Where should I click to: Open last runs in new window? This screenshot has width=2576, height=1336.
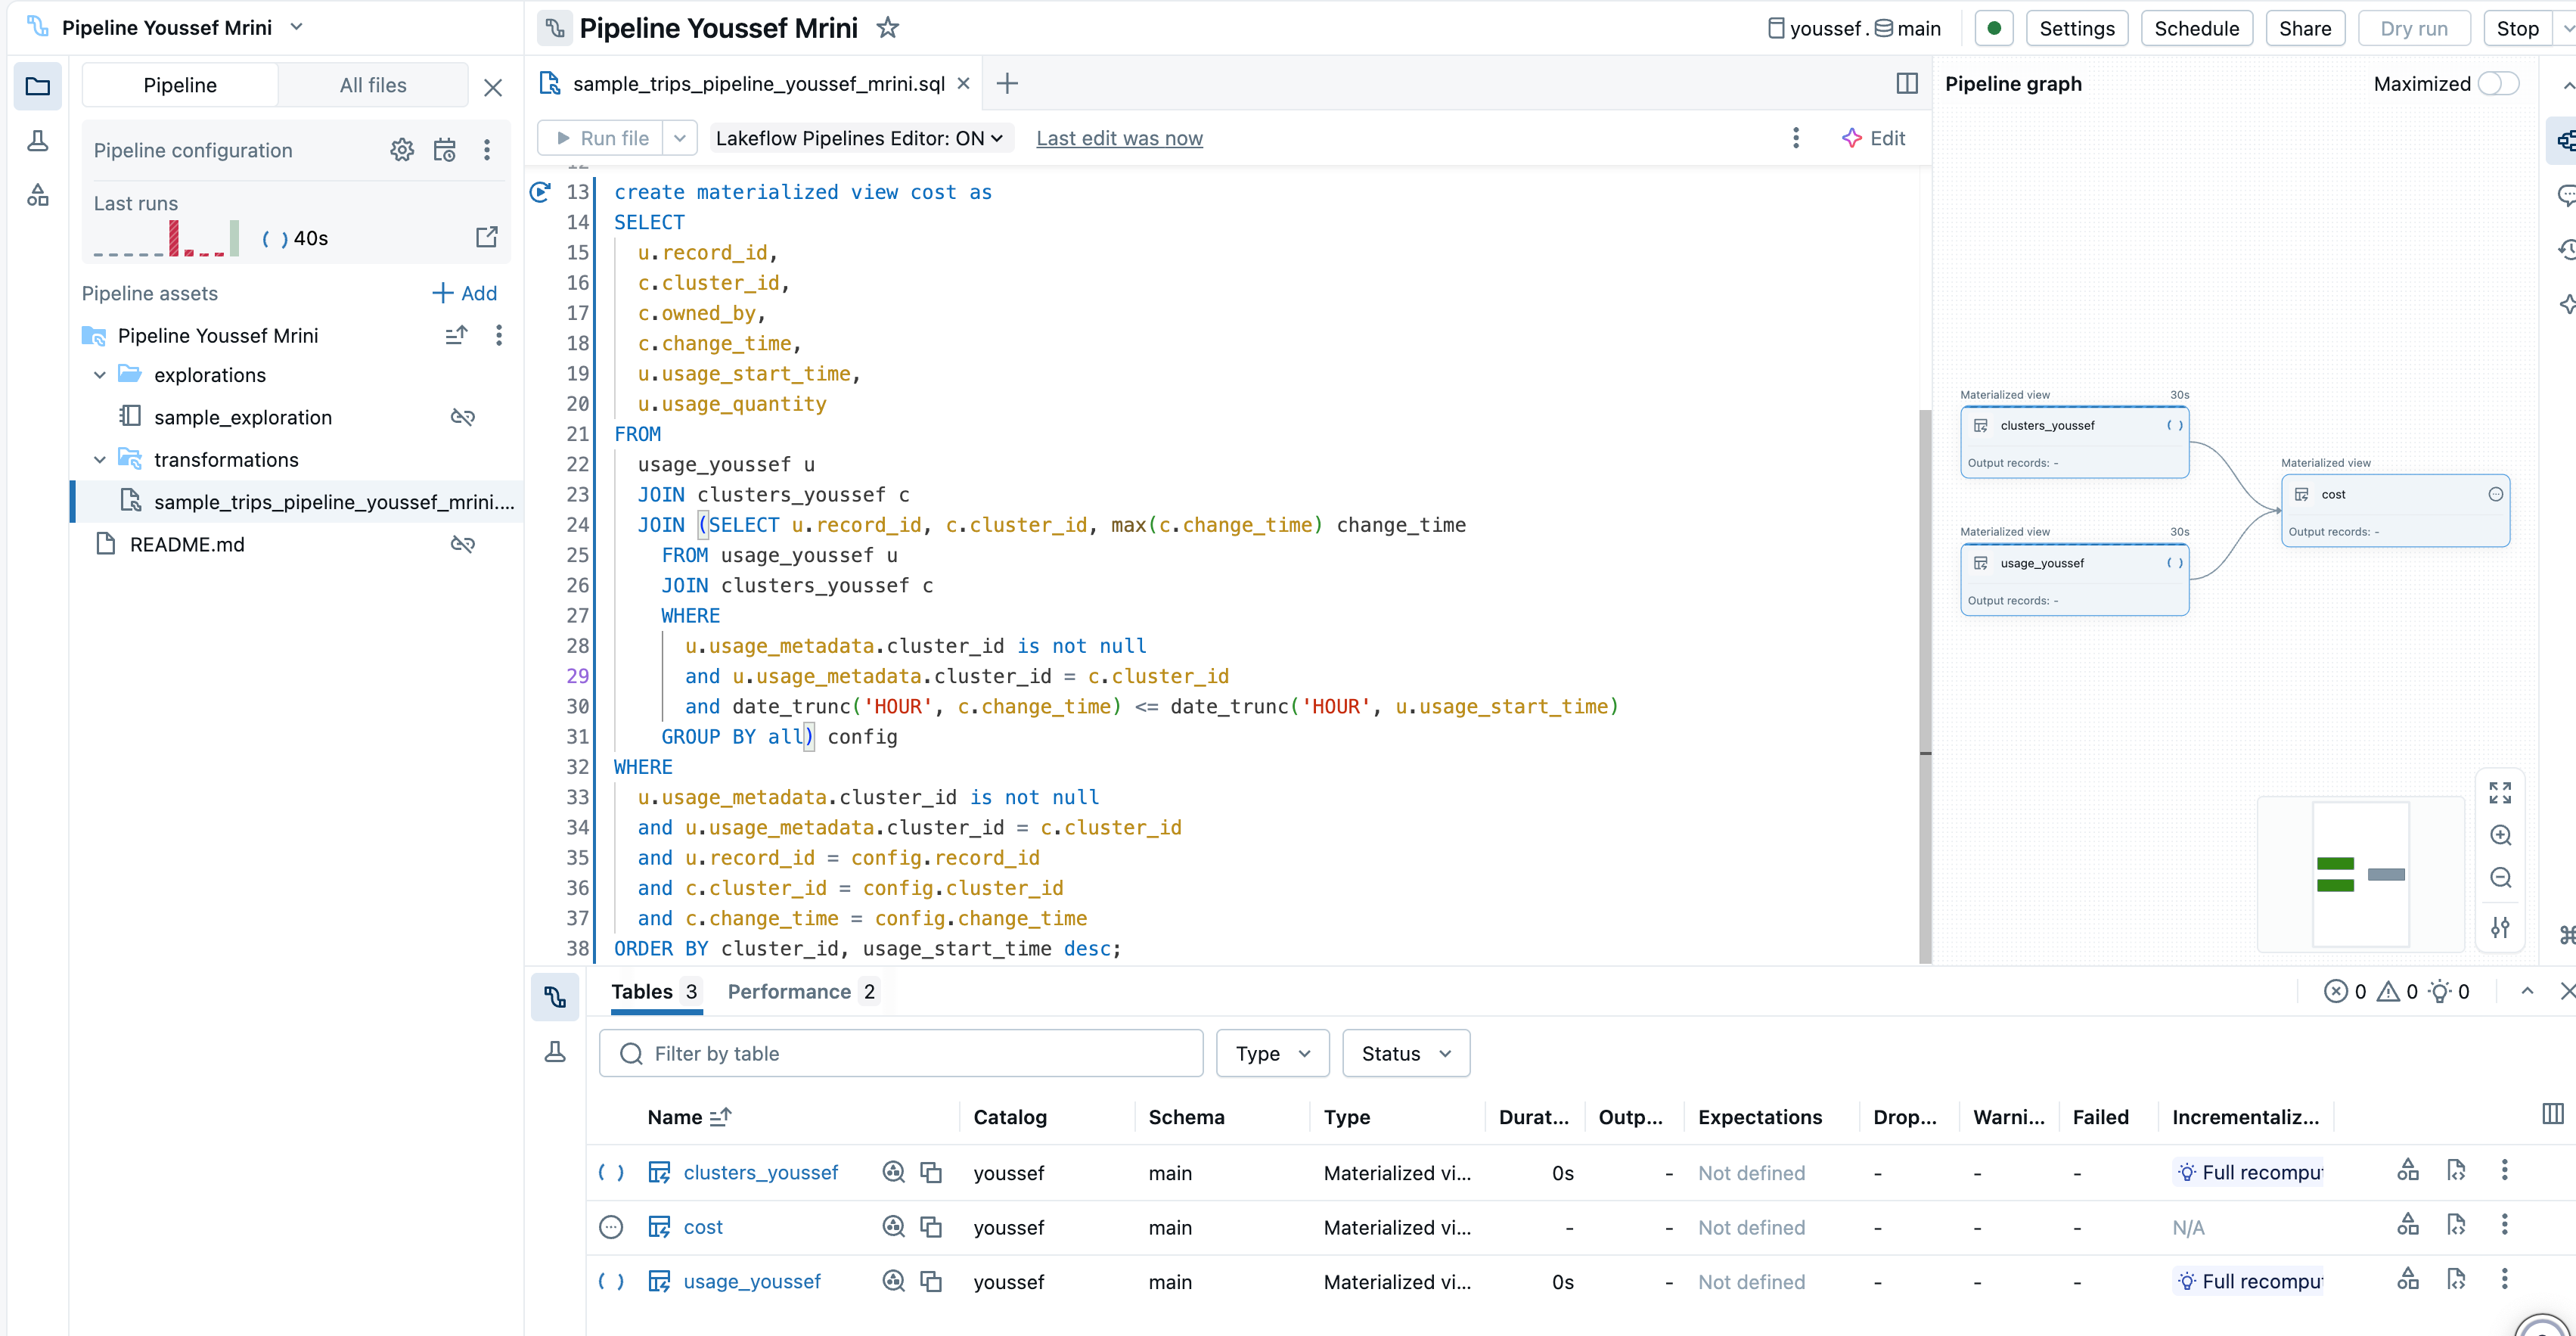(486, 238)
